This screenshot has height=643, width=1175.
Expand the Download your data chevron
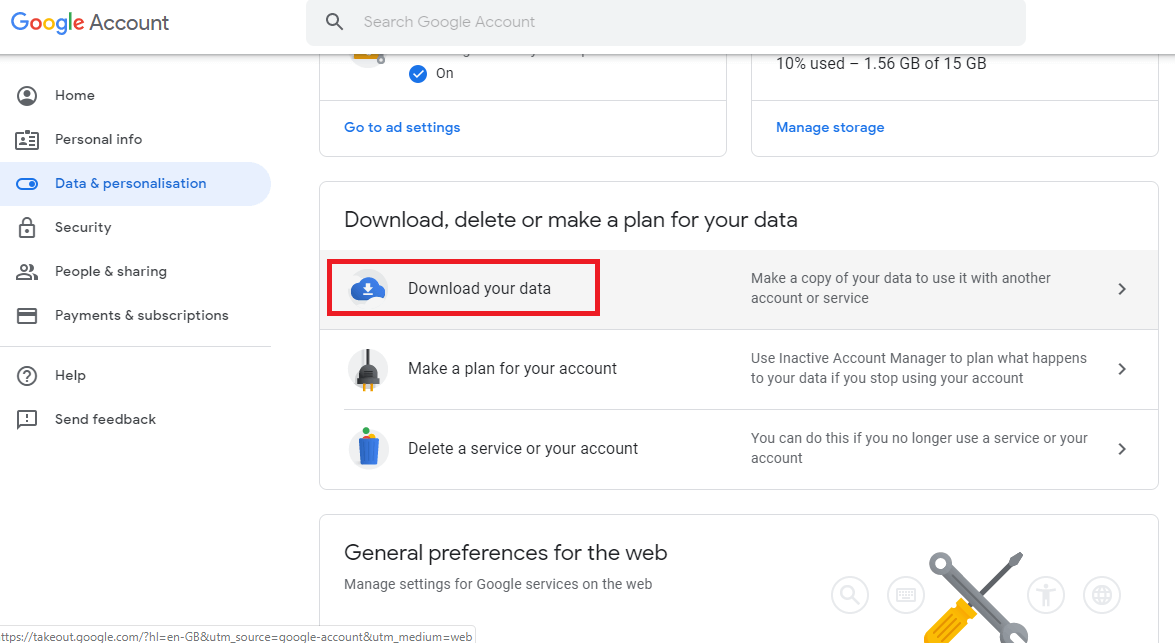click(1122, 289)
